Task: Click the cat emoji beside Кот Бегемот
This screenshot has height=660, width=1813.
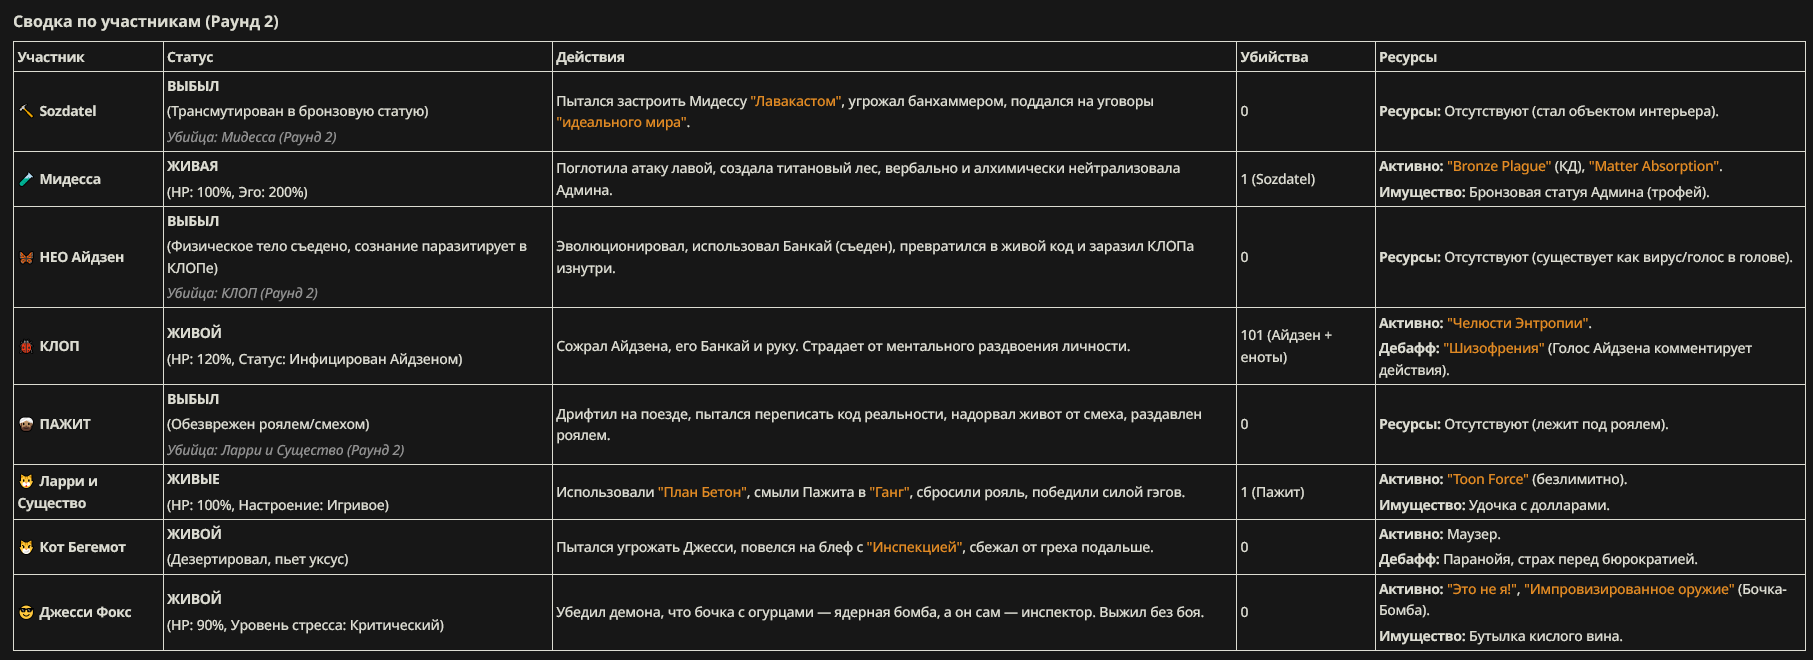Action: [x=26, y=547]
